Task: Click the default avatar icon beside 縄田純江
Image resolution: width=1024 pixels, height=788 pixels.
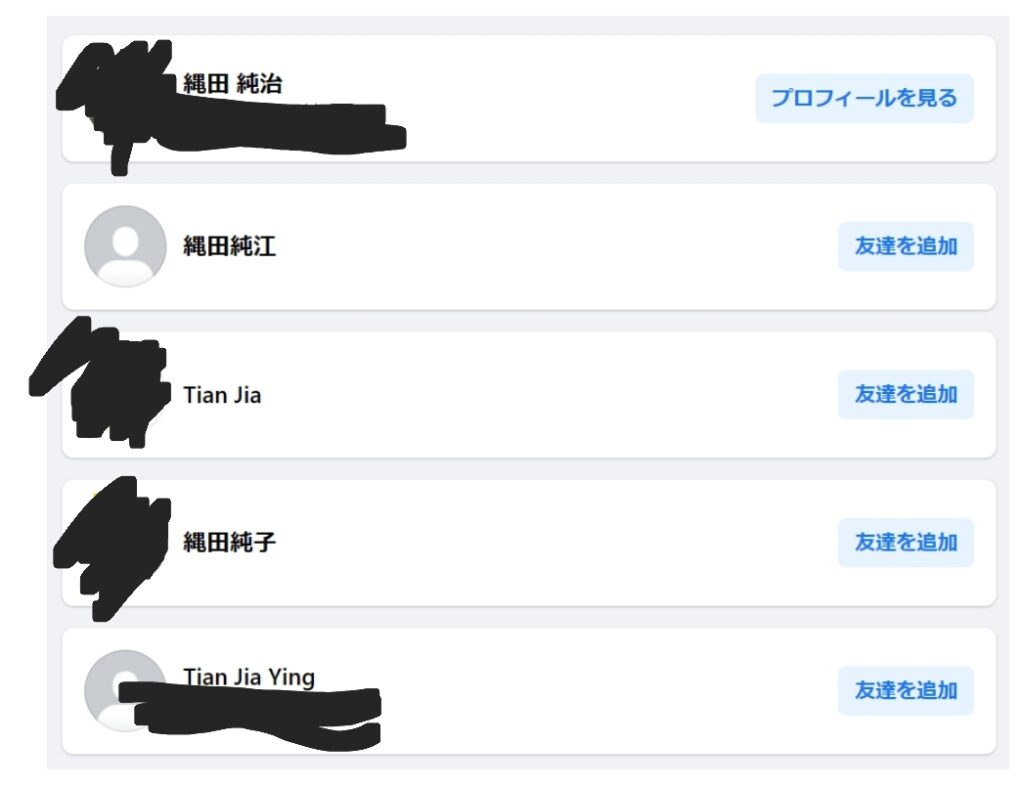Action: 125,247
